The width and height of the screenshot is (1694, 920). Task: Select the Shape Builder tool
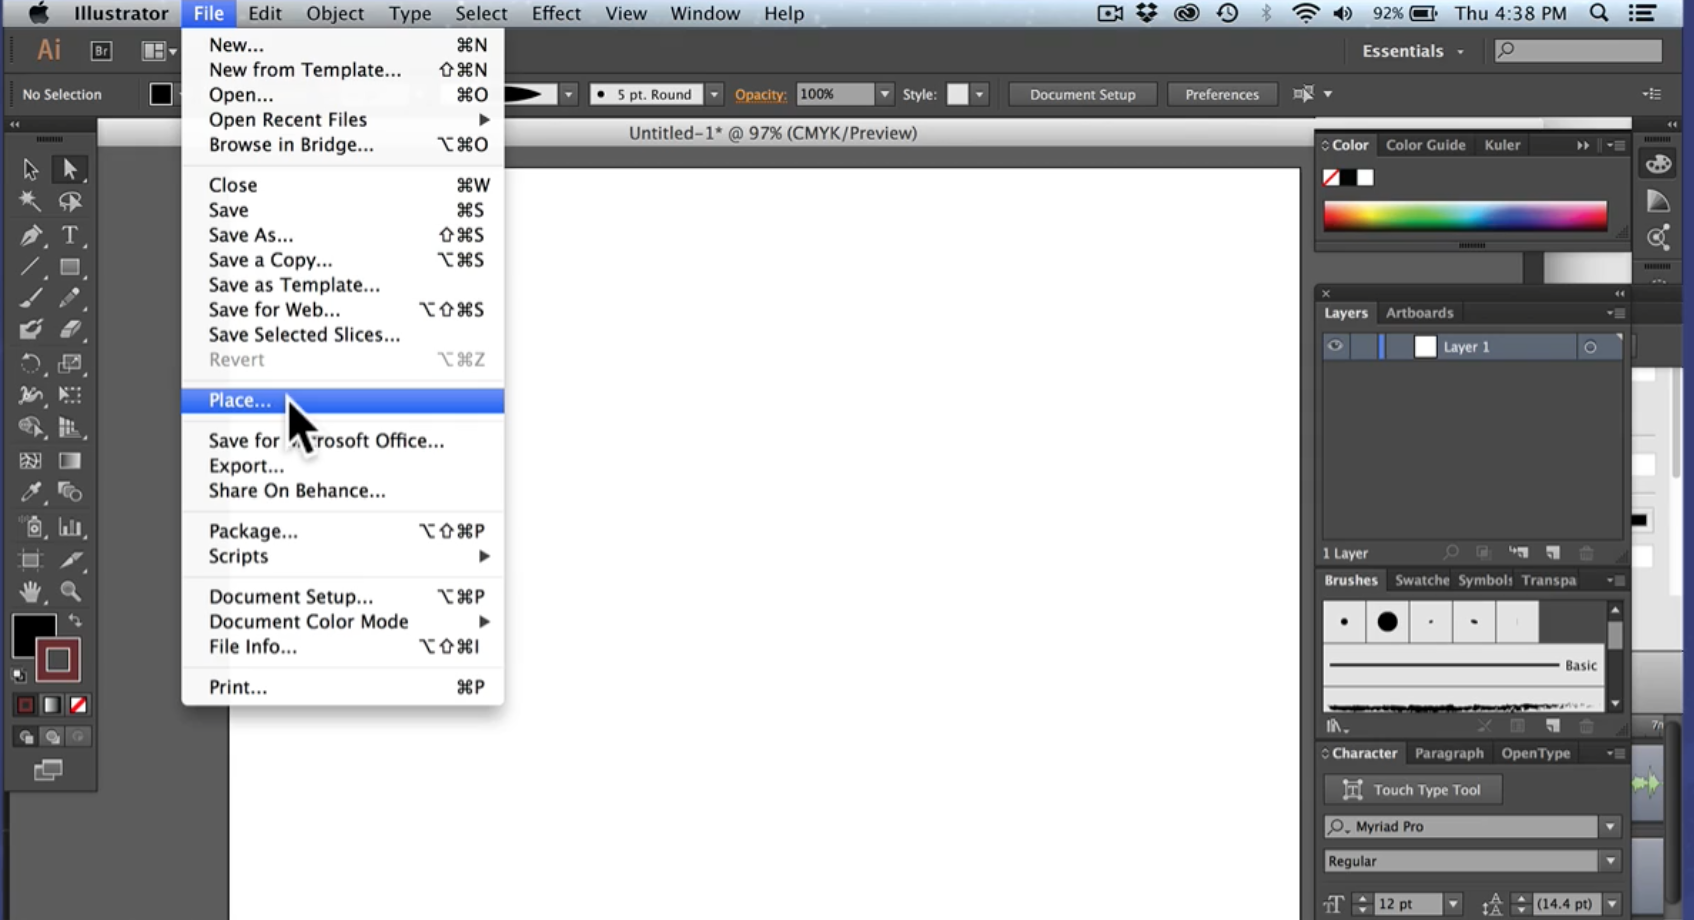pos(30,427)
